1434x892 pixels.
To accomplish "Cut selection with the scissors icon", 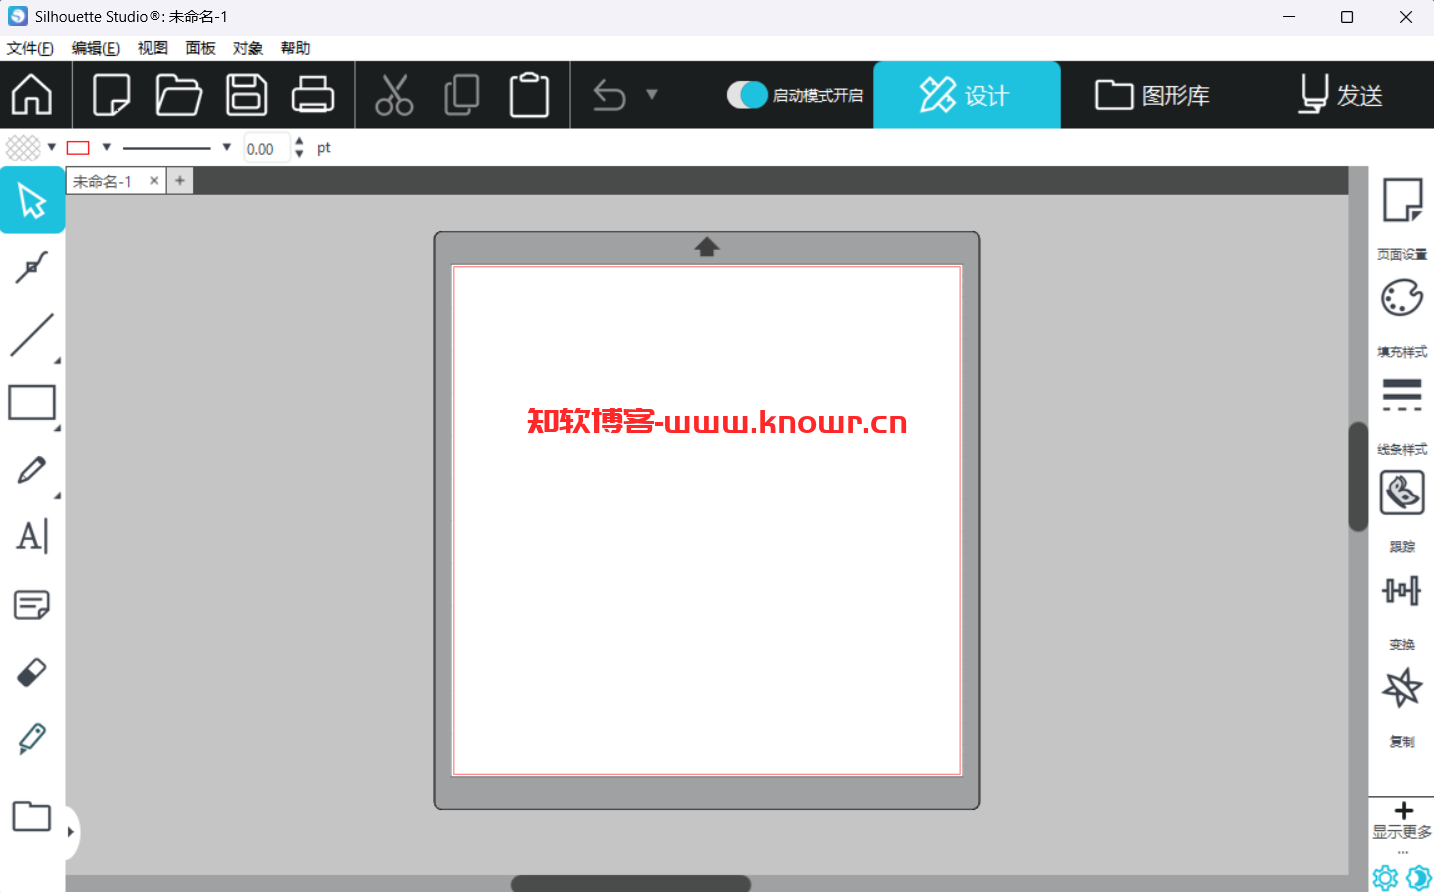I will tap(394, 95).
